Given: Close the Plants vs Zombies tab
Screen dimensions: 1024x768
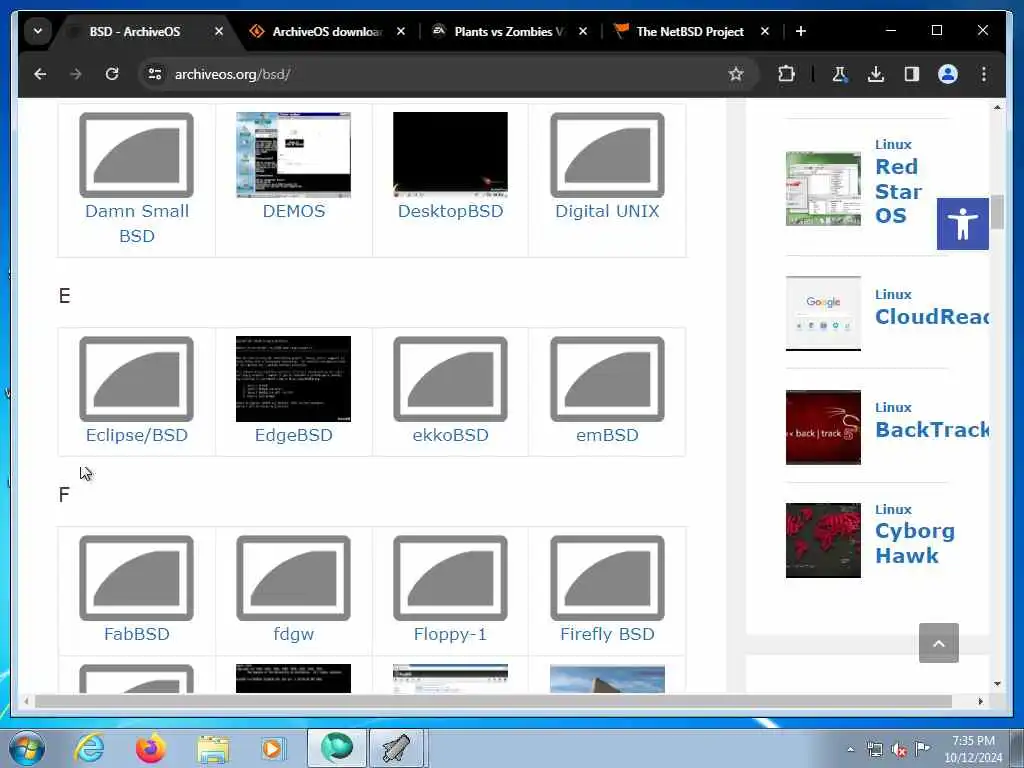Looking at the screenshot, I should (x=583, y=31).
